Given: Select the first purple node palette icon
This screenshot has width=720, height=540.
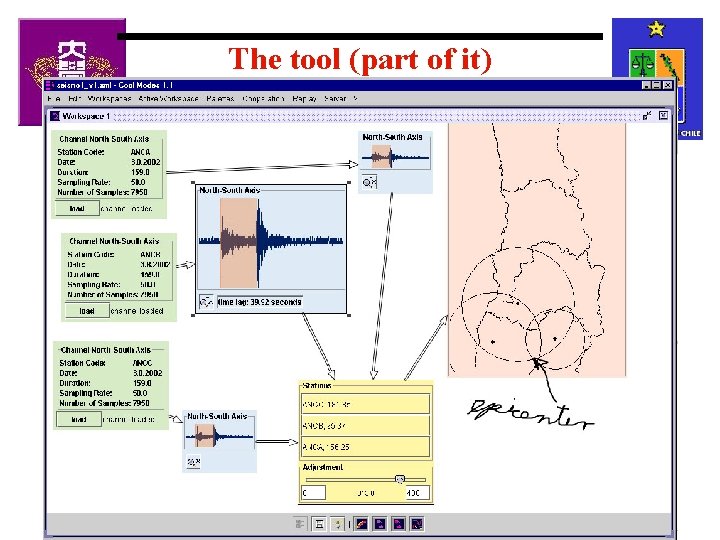Looking at the screenshot, I should click(x=380, y=523).
